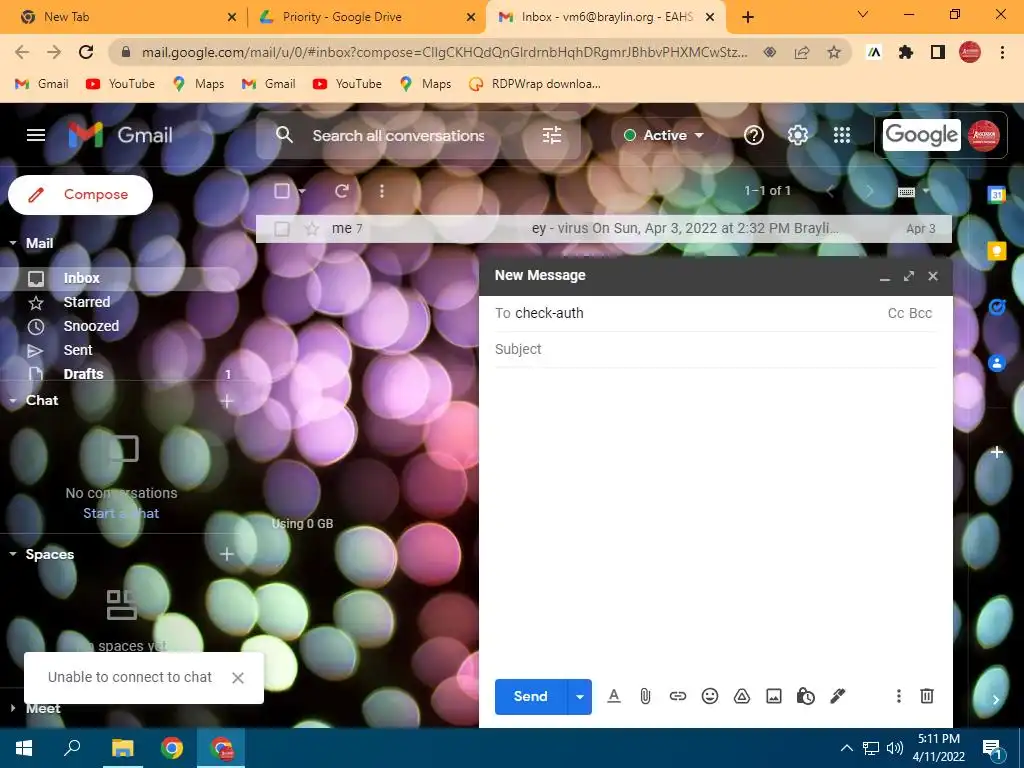1024x768 pixels.
Task: Open more send options arrow
Action: click(580, 697)
